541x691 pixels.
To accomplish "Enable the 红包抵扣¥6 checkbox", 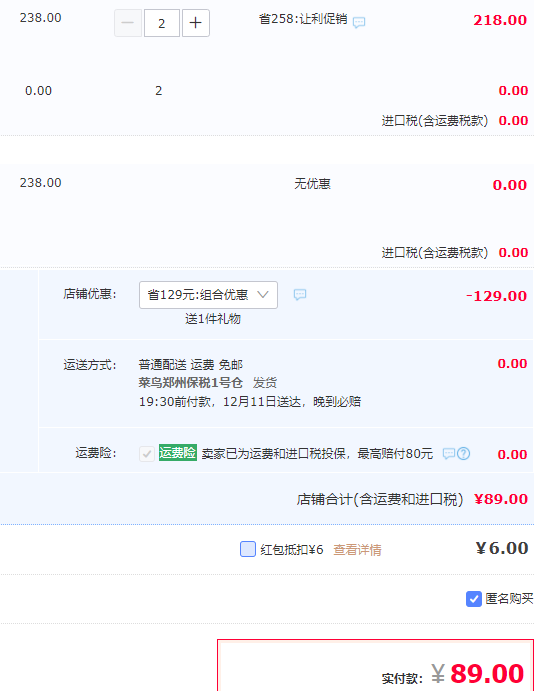I will pyautogui.click(x=248, y=549).
